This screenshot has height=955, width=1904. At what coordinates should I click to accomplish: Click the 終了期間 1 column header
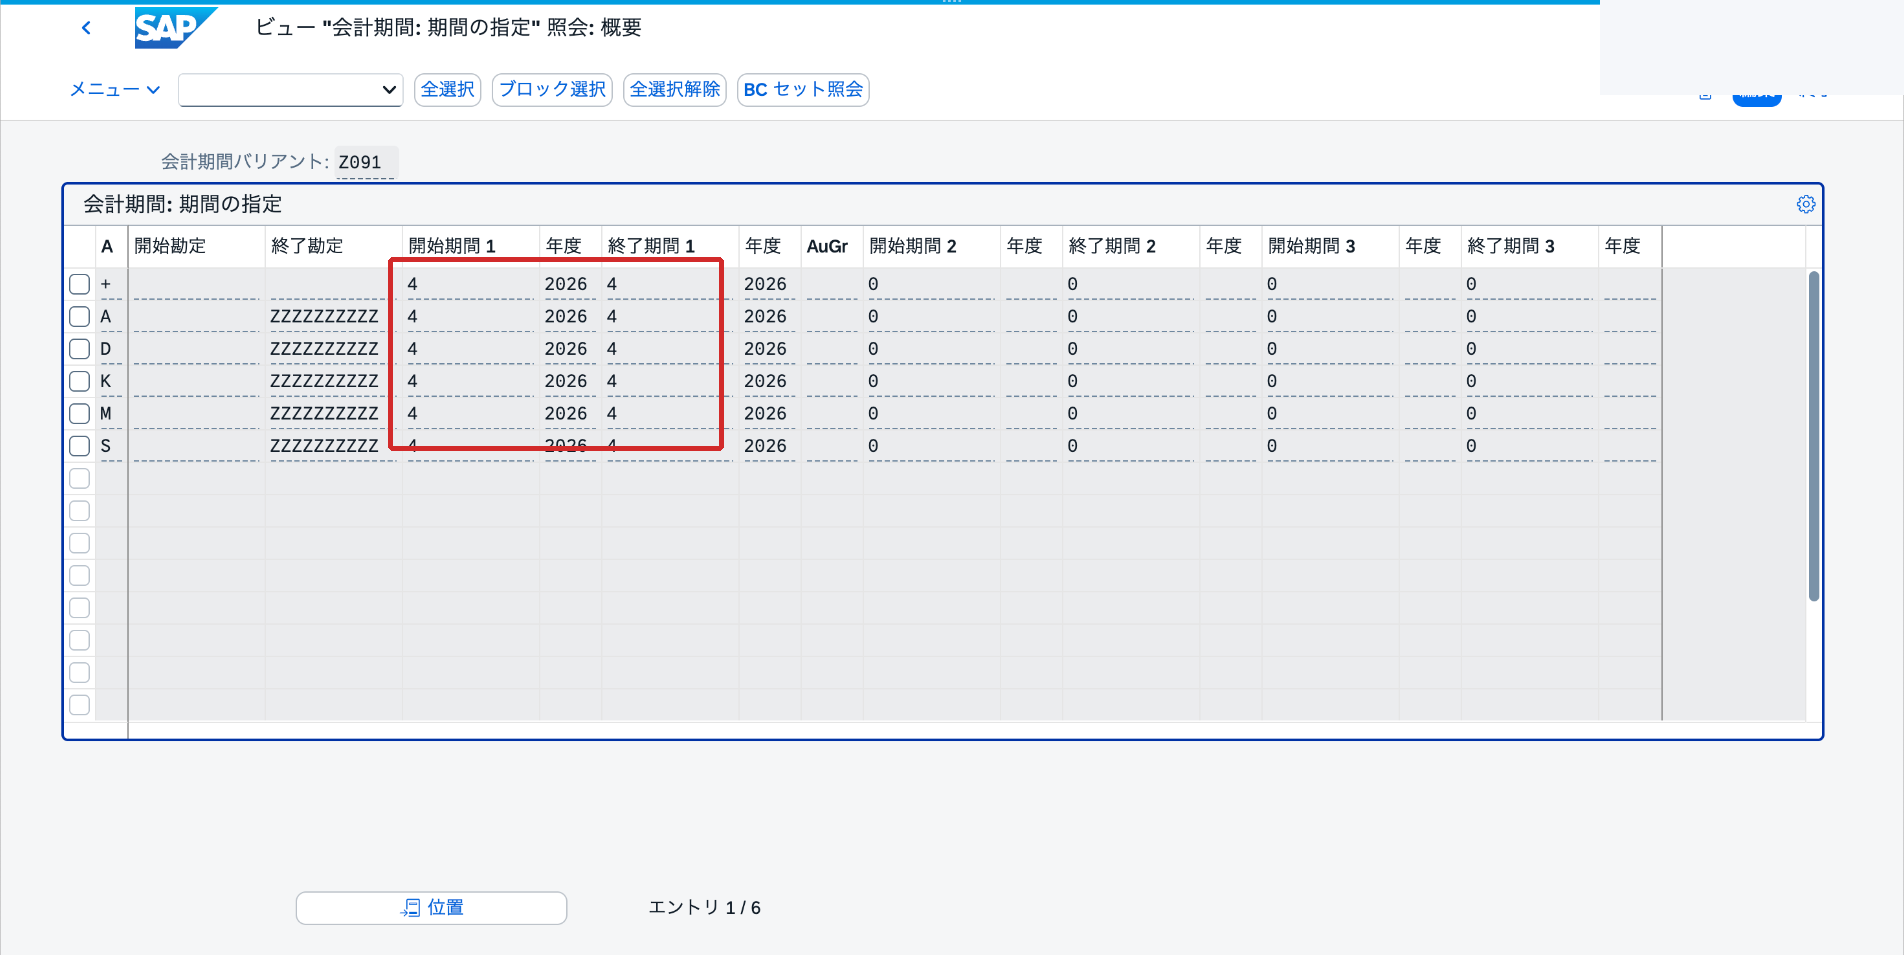click(669, 246)
